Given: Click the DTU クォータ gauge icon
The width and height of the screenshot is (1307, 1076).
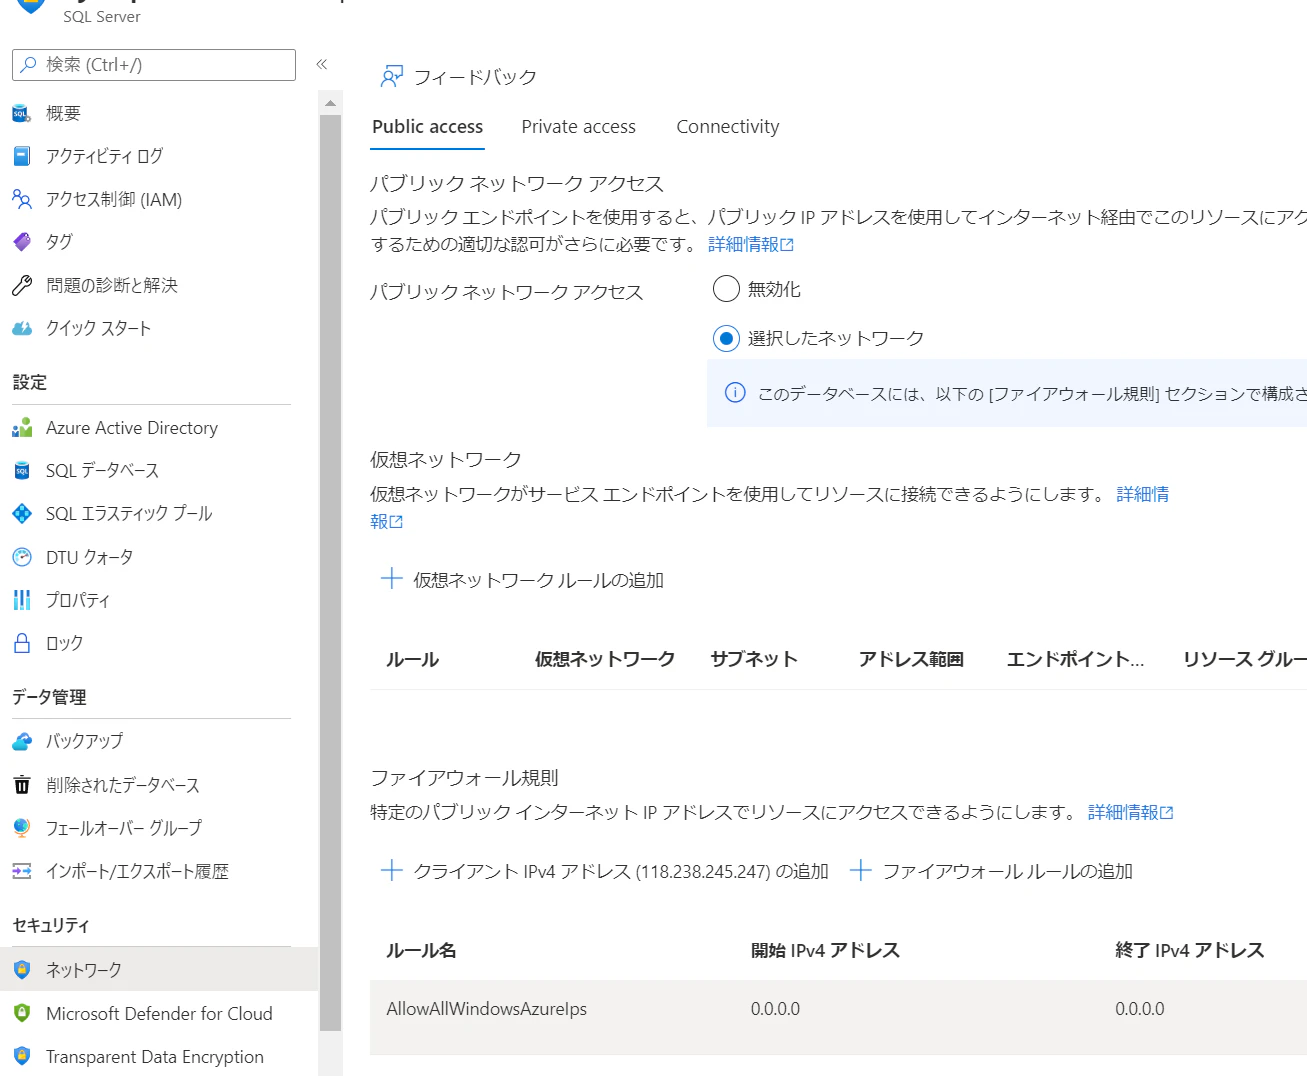Looking at the screenshot, I should pyautogui.click(x=21, y=557).
